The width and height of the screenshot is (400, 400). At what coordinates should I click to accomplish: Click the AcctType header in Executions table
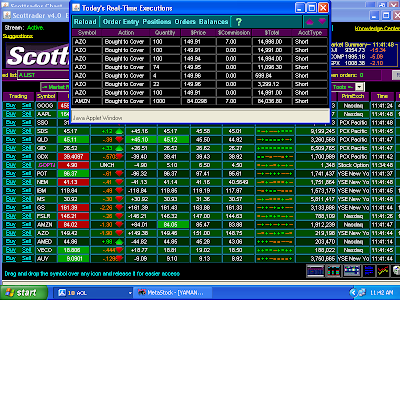(310, 33)
